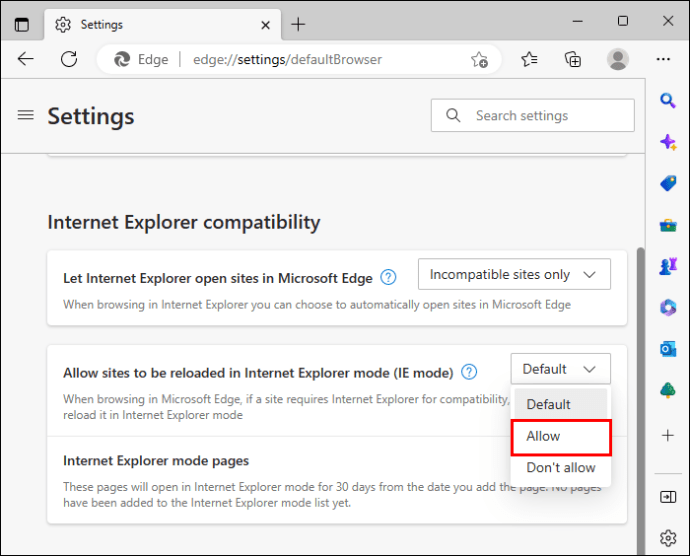The width and height of the screenshot is (690, 556).
Task: Click help icon beside IE mode setting
Action: 469,372
